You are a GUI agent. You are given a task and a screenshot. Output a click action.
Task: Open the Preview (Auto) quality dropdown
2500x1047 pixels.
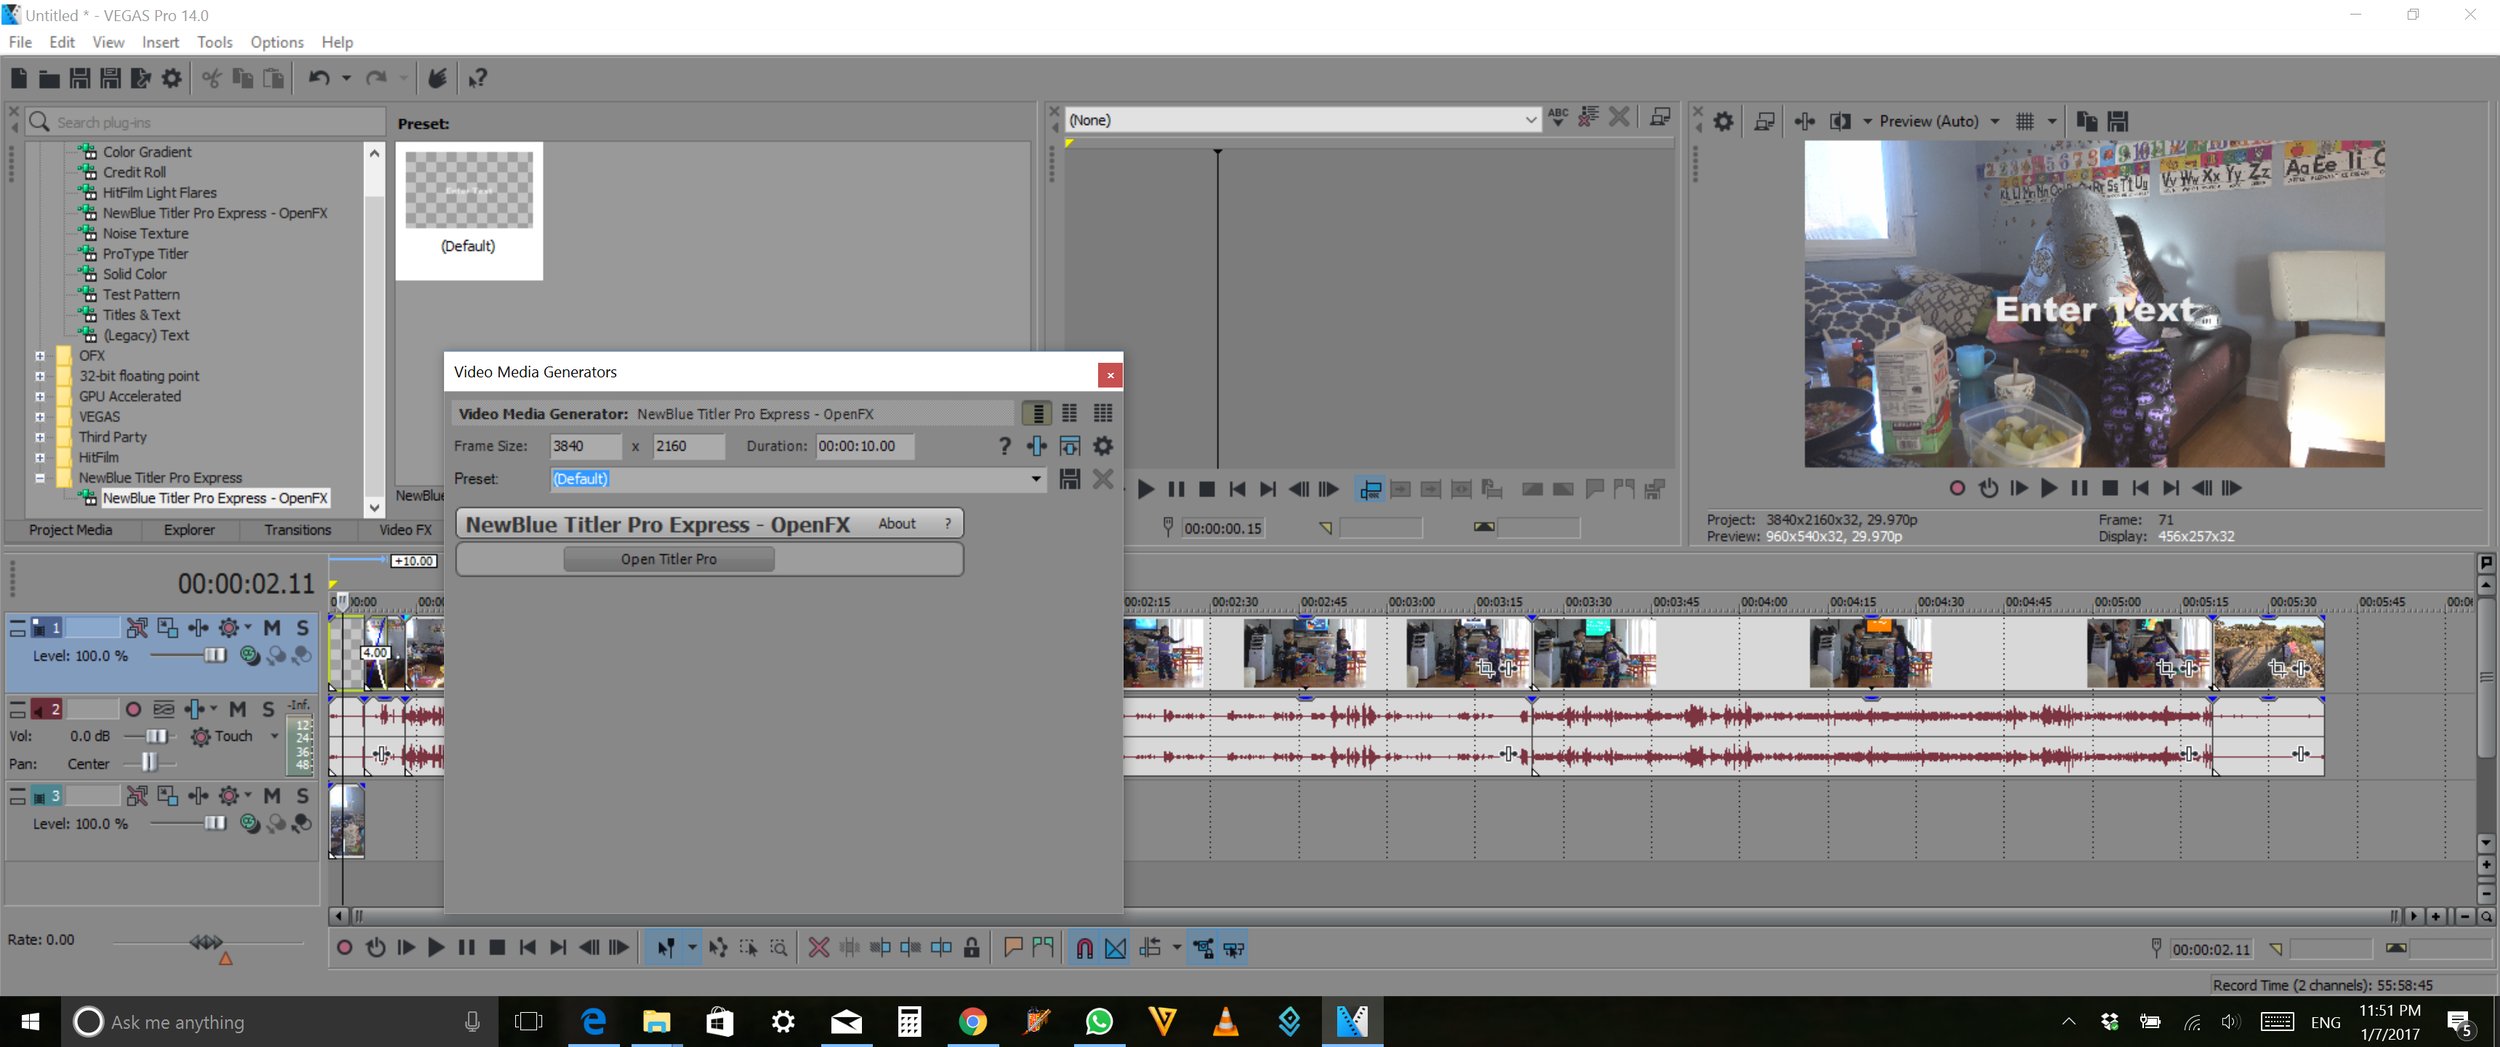(x=1995, y=121)
